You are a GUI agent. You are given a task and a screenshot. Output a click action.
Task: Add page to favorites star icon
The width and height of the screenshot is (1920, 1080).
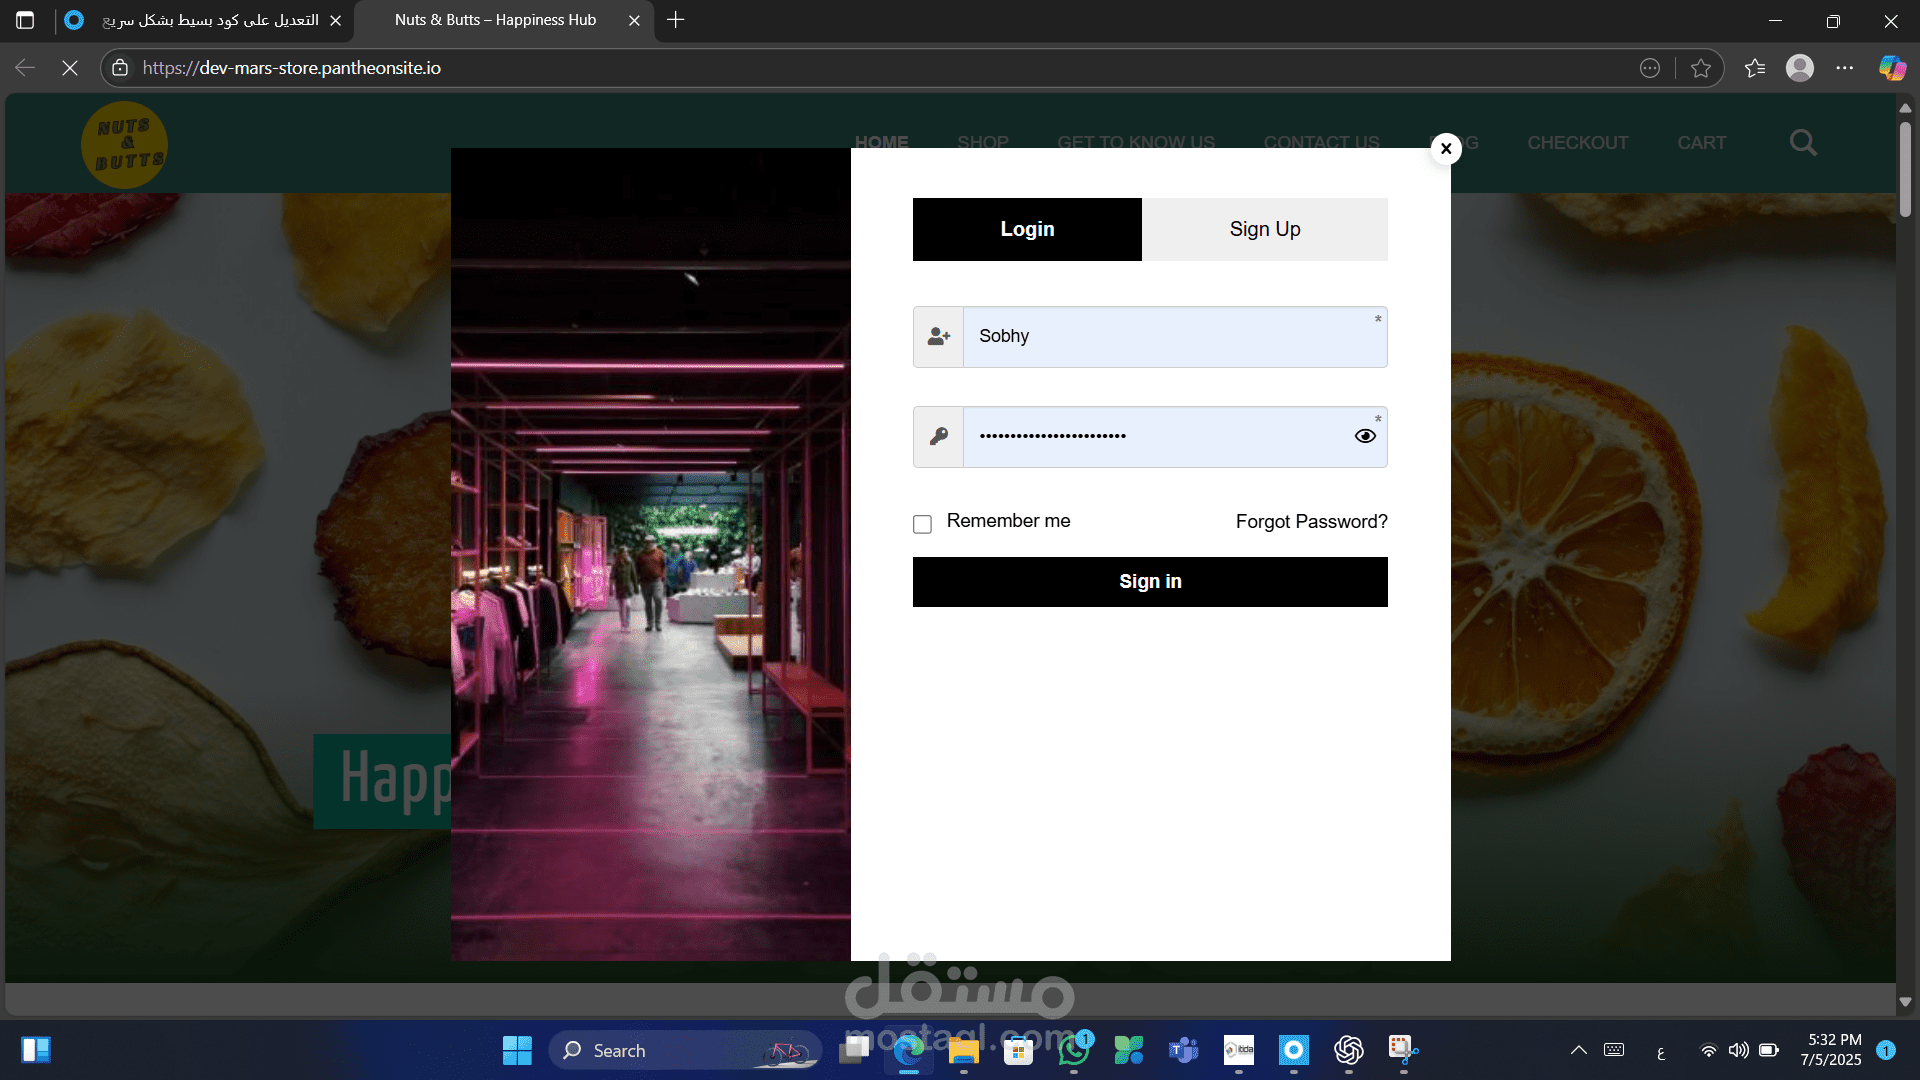click(x=1701, y=68)
